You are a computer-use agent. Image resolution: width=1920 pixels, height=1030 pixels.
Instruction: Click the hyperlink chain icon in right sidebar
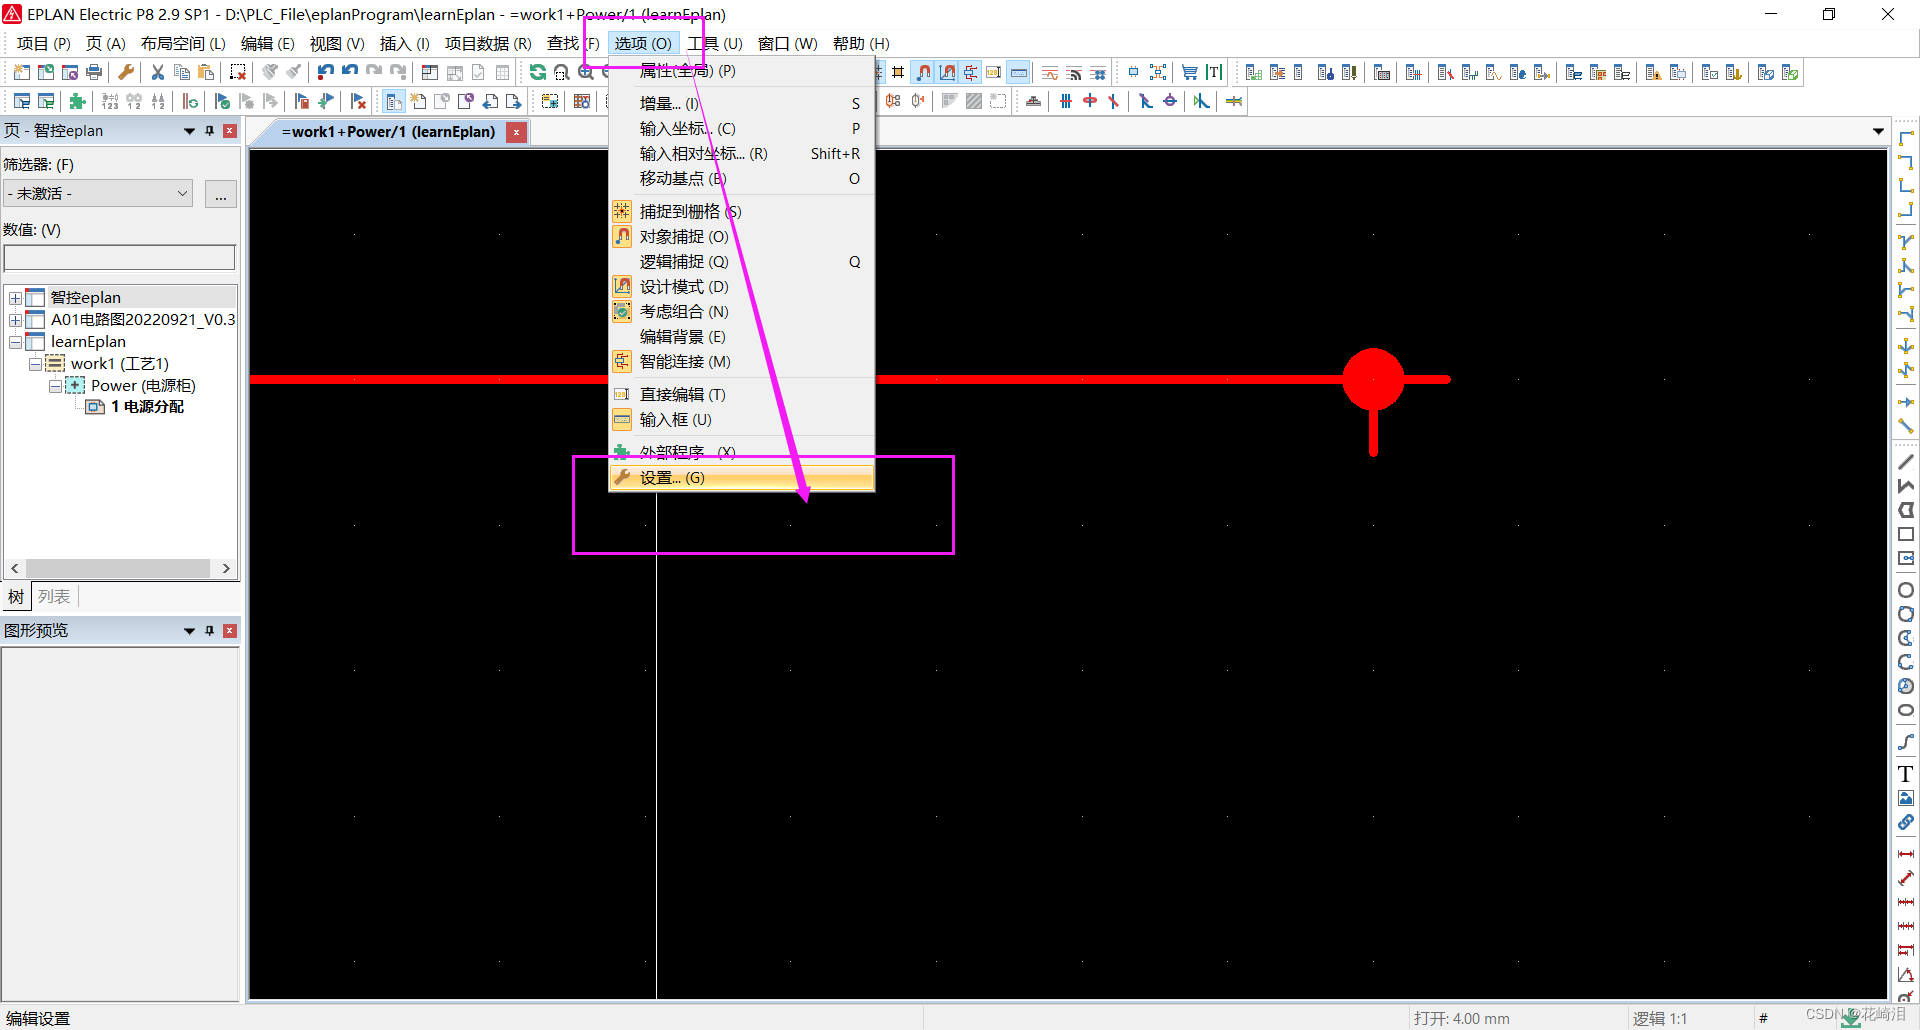tap(1906, 822)
